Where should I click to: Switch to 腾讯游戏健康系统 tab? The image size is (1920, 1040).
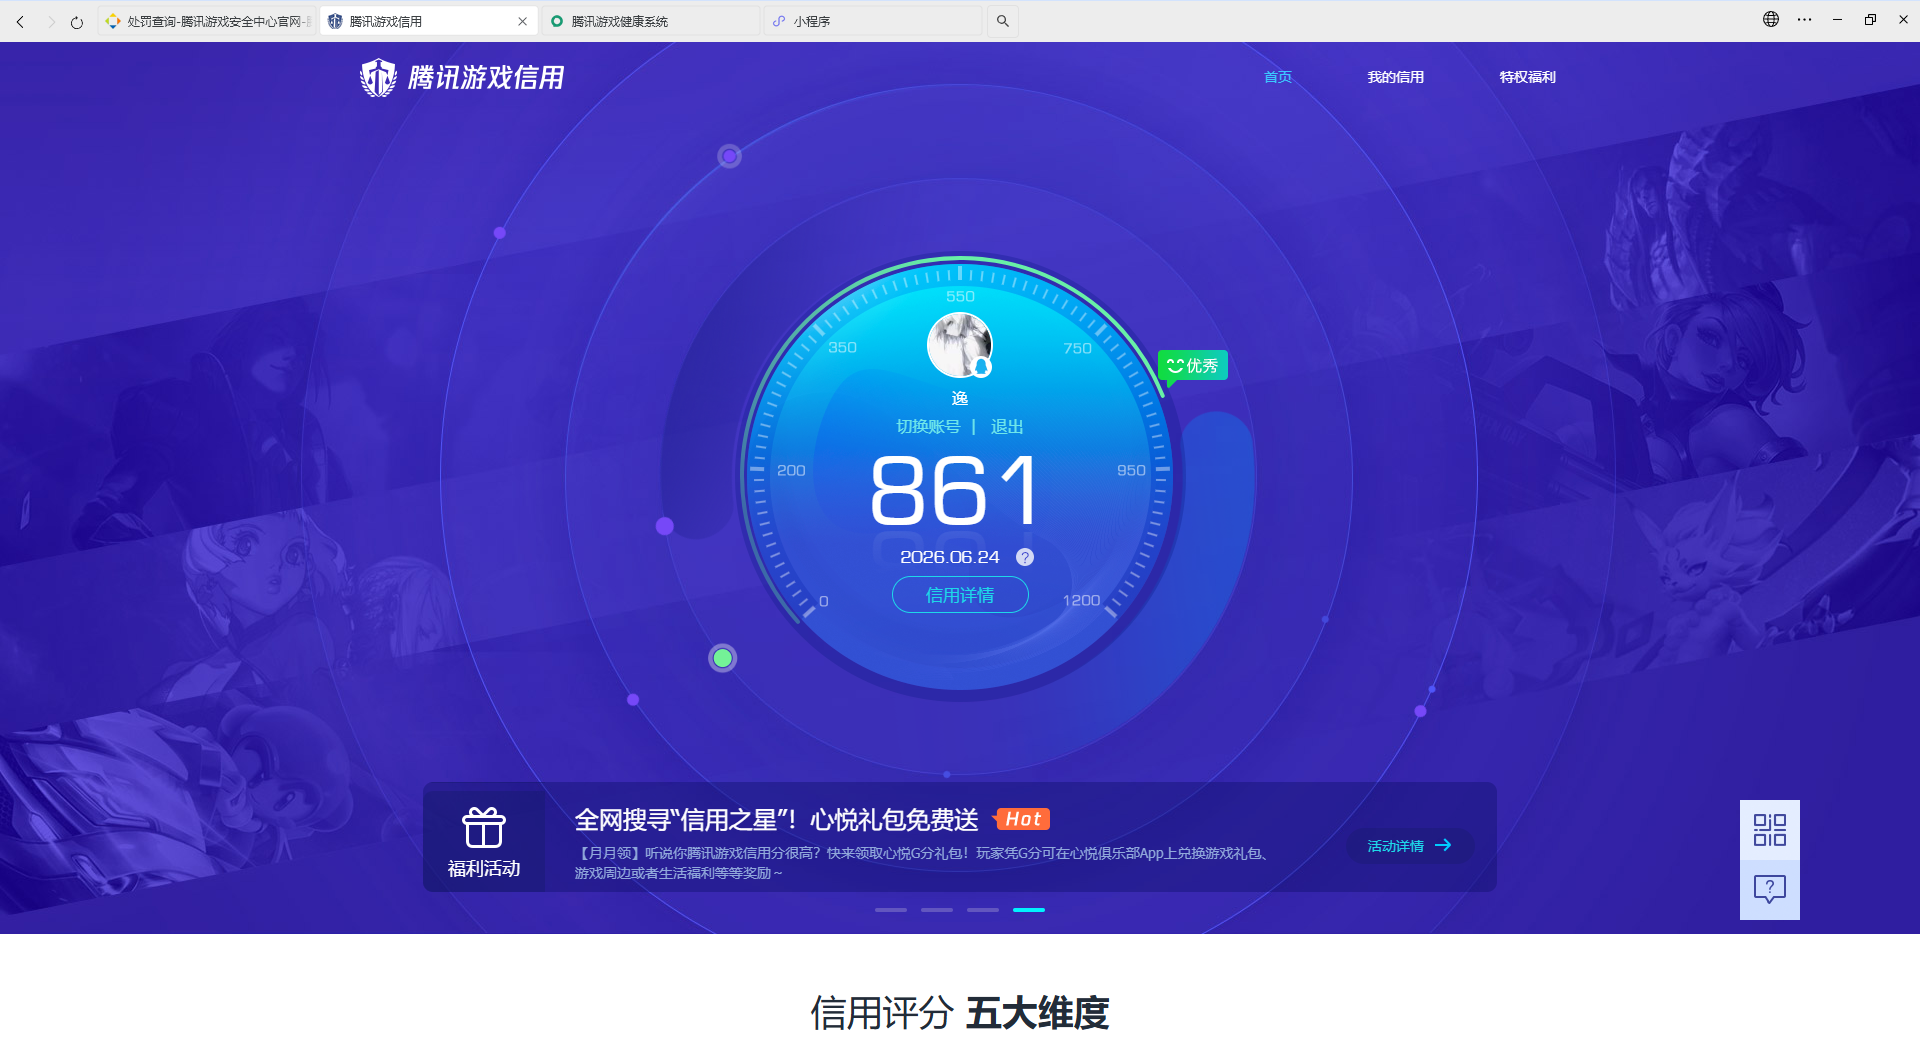pyautogui.click(x=651, y=21)
